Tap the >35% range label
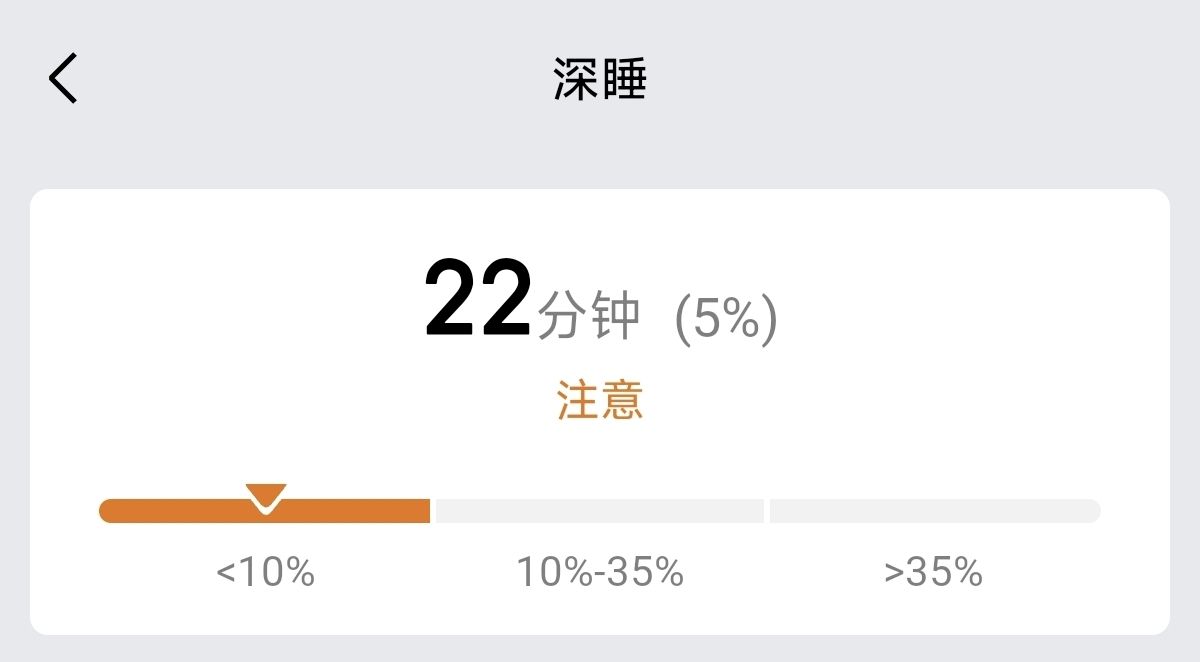The image size is (1200, 662). tap(934, 572)
